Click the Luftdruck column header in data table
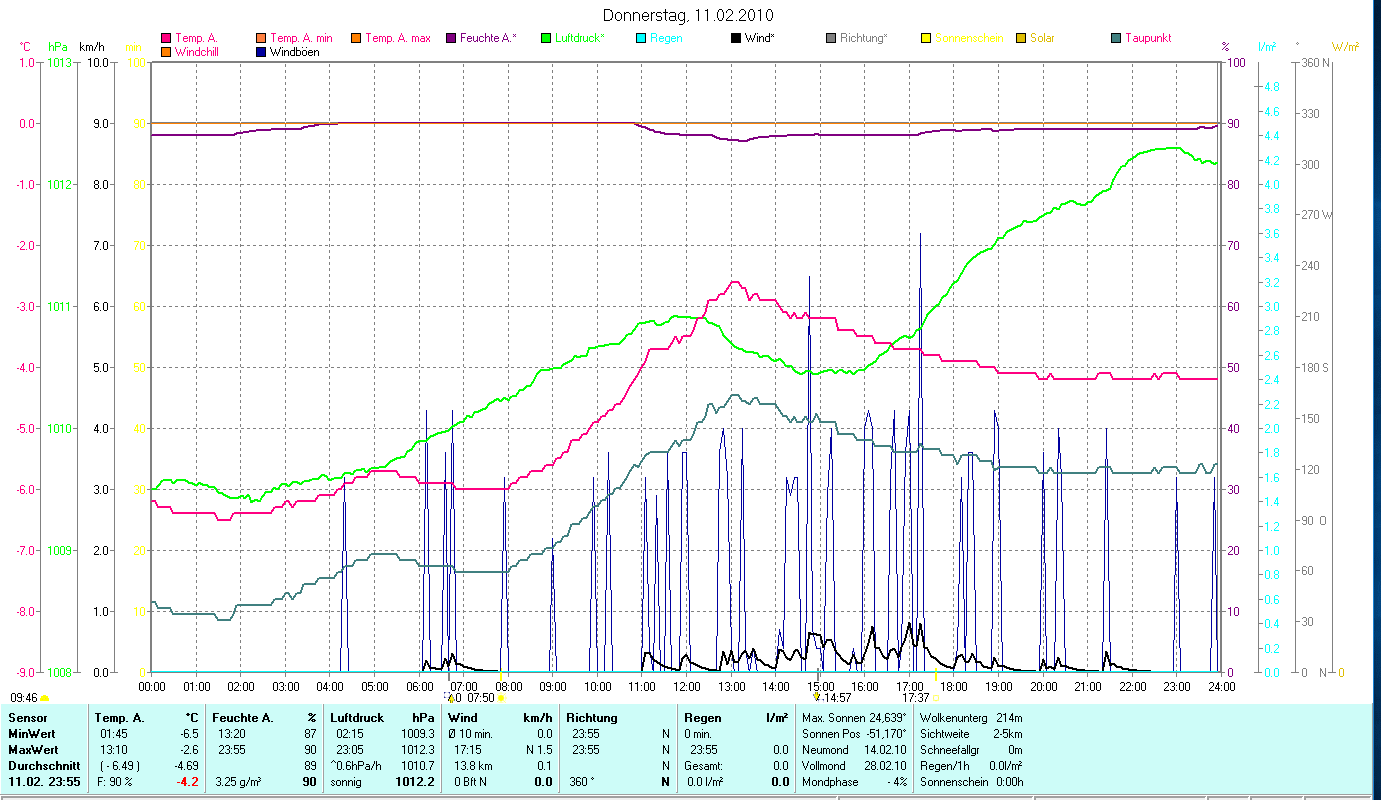The height and width of the screenshot is (800, 1381). 356,718
